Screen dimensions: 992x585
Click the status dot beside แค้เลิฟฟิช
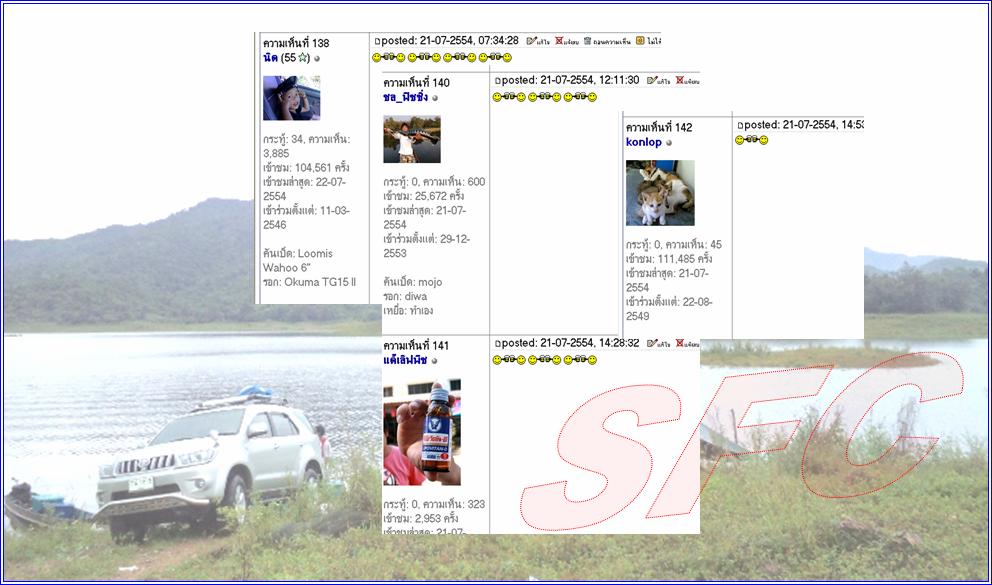(434, 361)
